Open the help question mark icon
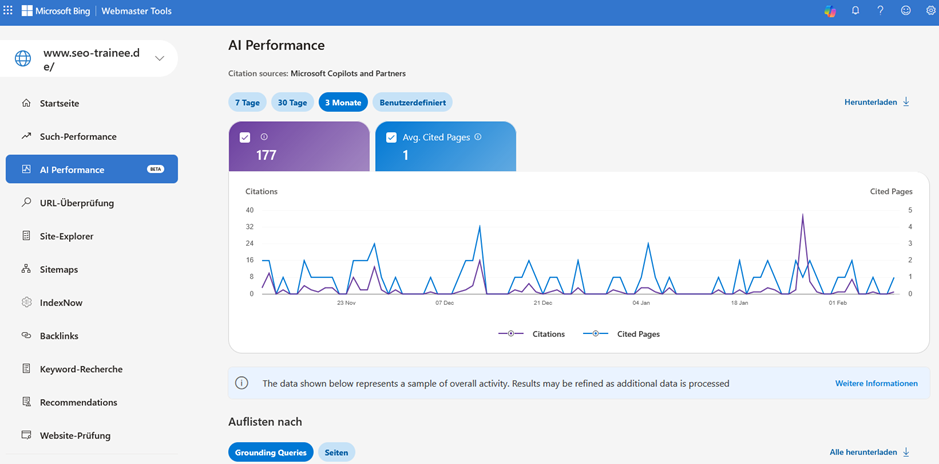This screenshot has height=464, width=939. pyautogui.click(x=880, y=11)
